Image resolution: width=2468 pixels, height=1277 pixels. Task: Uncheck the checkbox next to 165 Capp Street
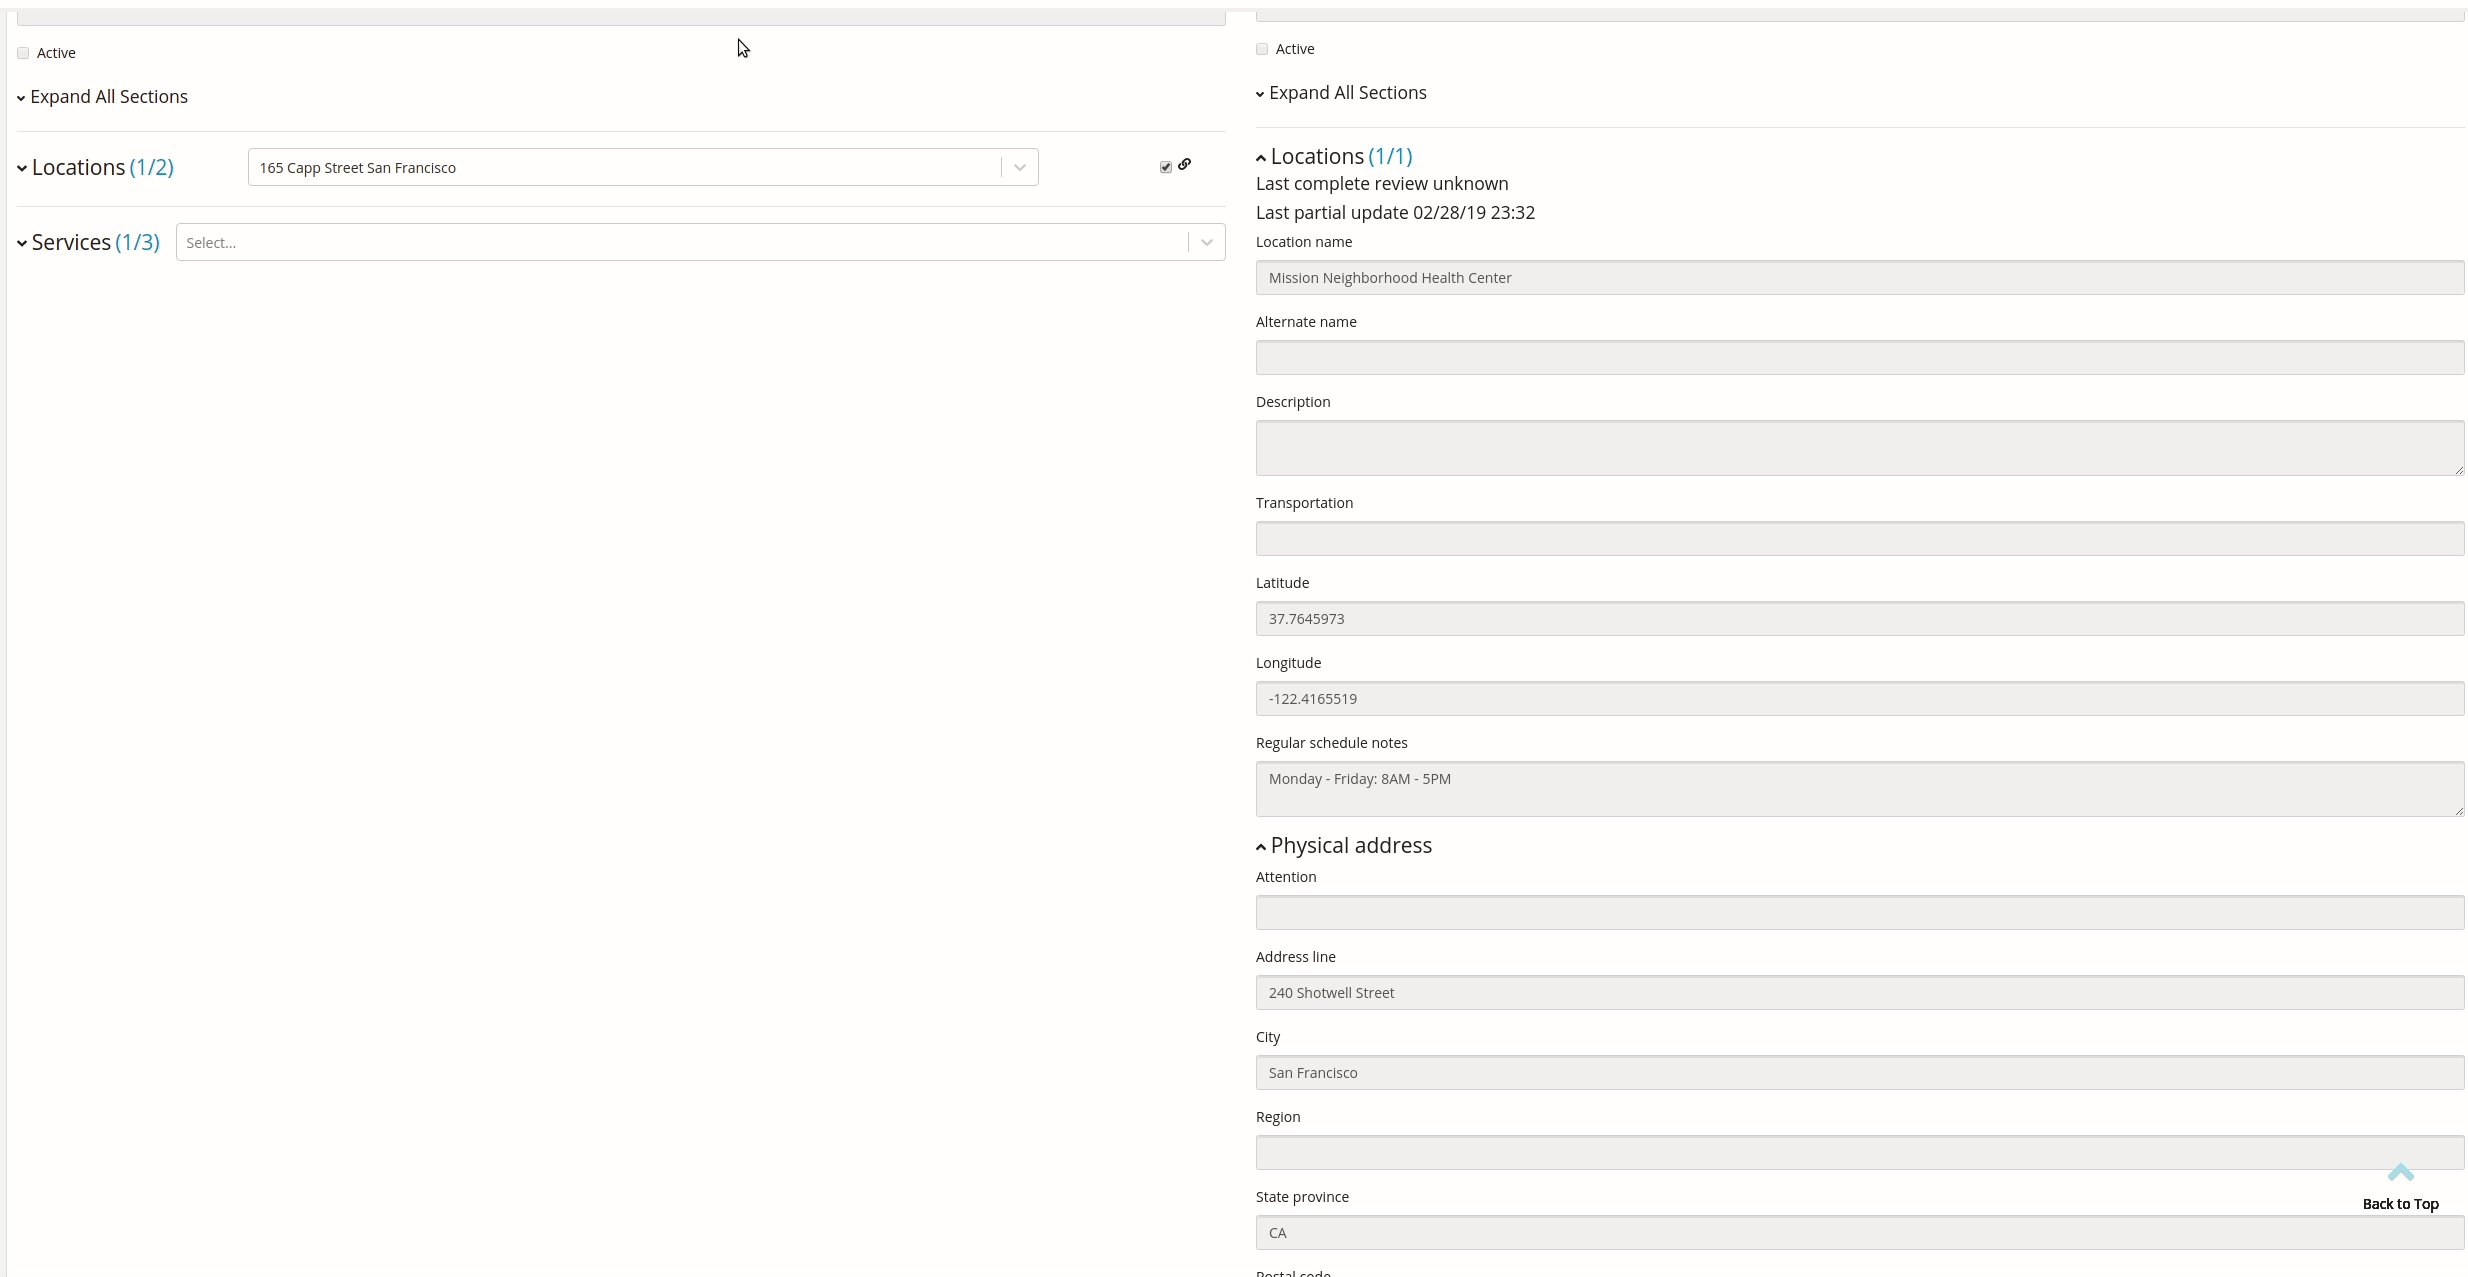1164,166
